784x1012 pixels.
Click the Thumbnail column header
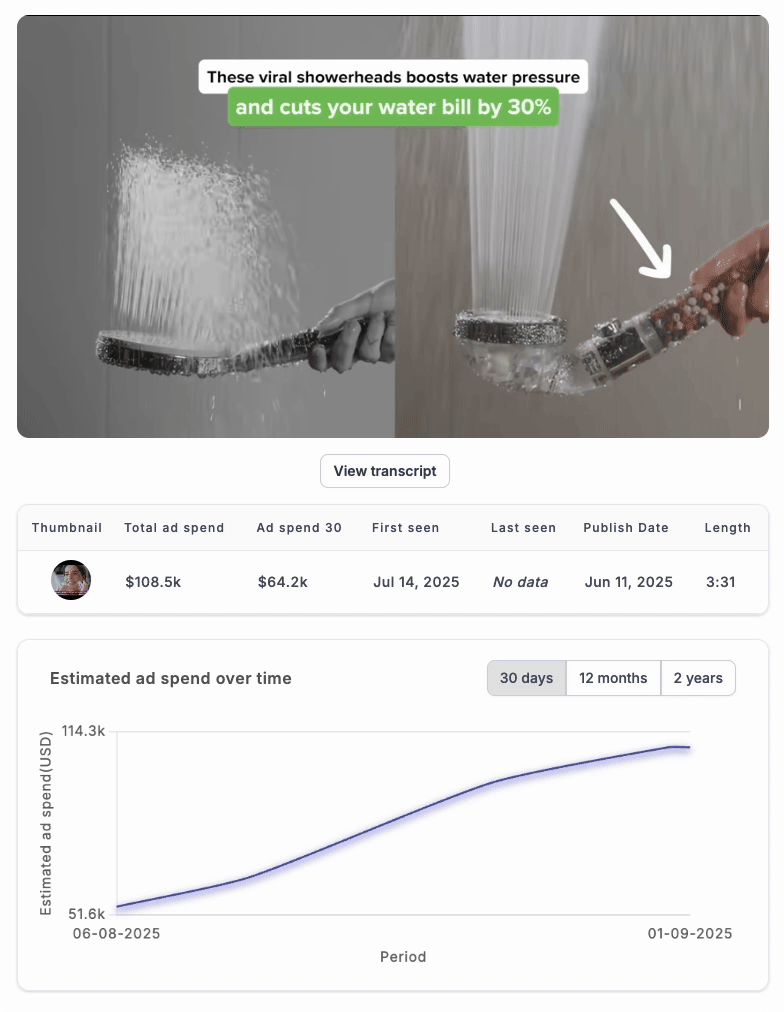coord(67,527)
